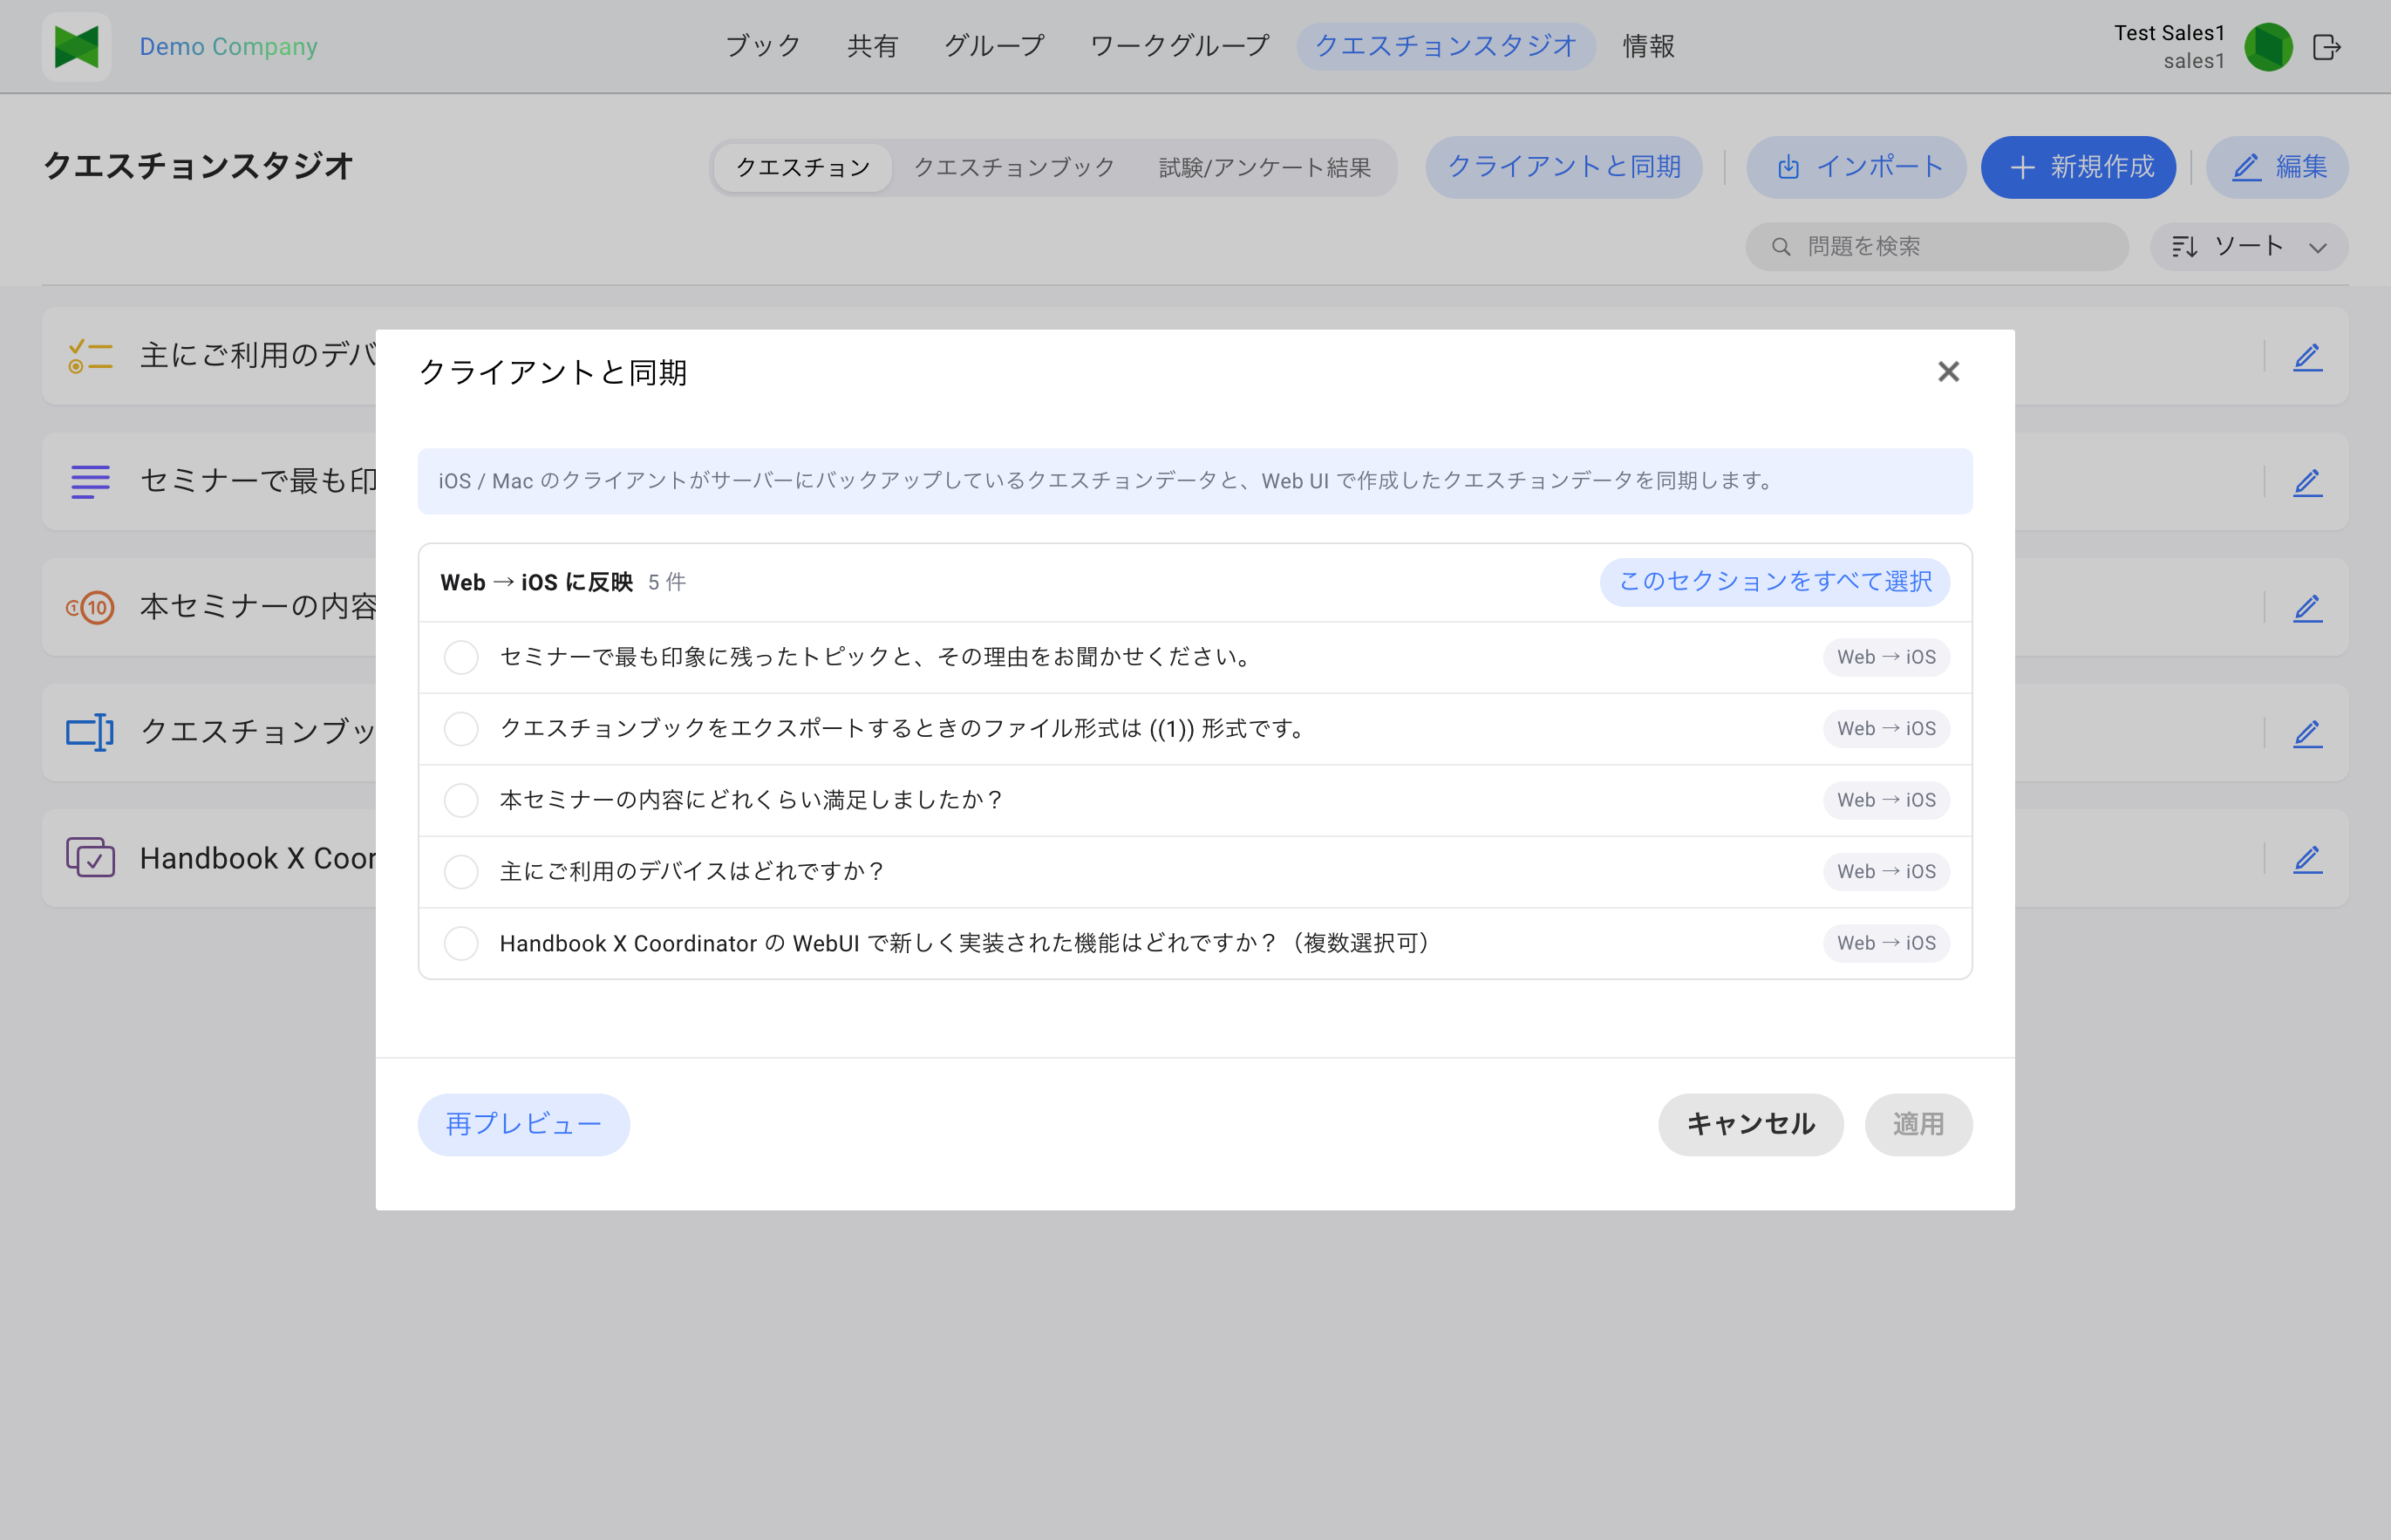2391x1540 pixels.
Task: Click the 主にご利用のデバイスはどれですか text
Action: 693,872
